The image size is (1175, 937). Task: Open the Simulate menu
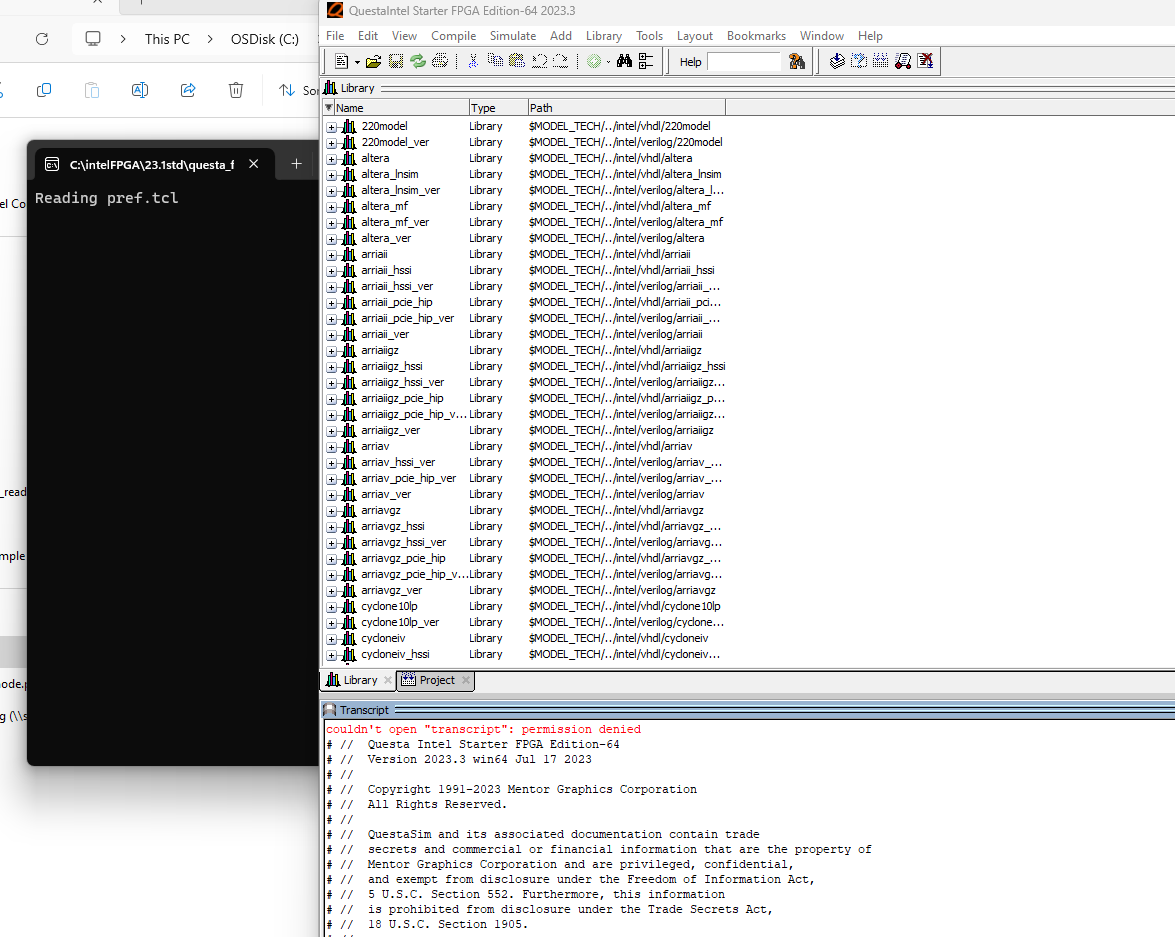tap(512, 36)
